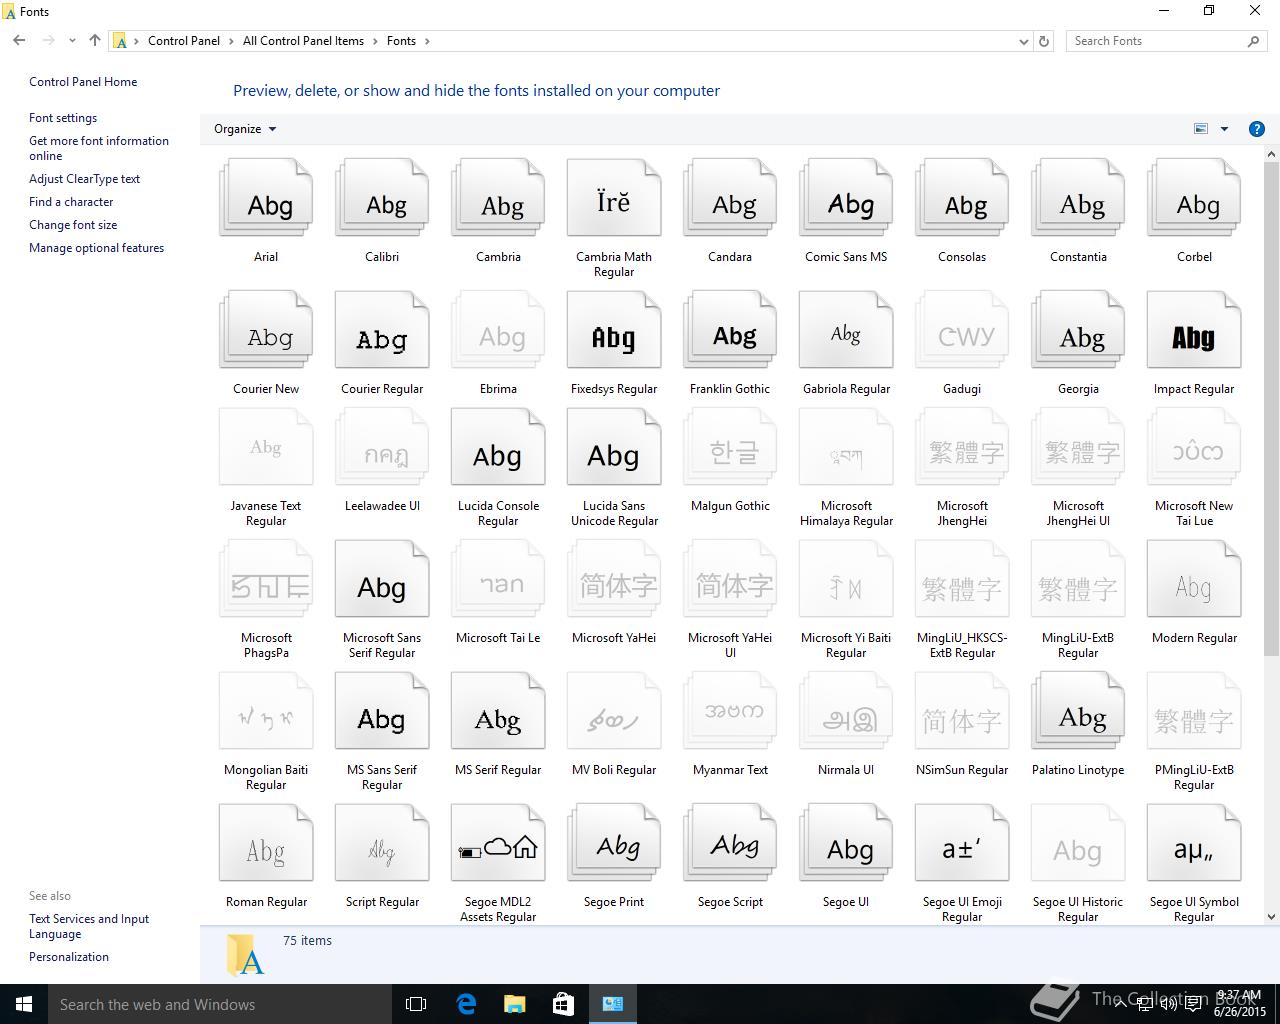The width and height of the screenshot is (1280, 1024).
Task: Expand chevron after All Control Panel Items
Action: point(376,41)
